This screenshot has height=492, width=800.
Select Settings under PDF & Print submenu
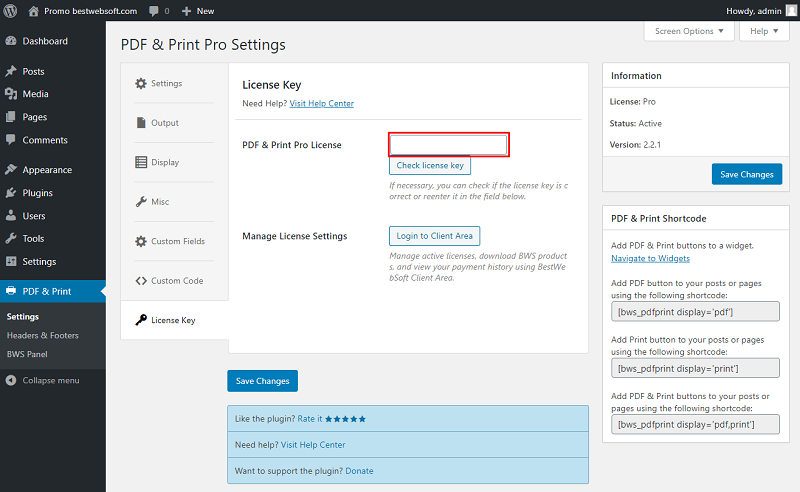(x=23, y=316)
